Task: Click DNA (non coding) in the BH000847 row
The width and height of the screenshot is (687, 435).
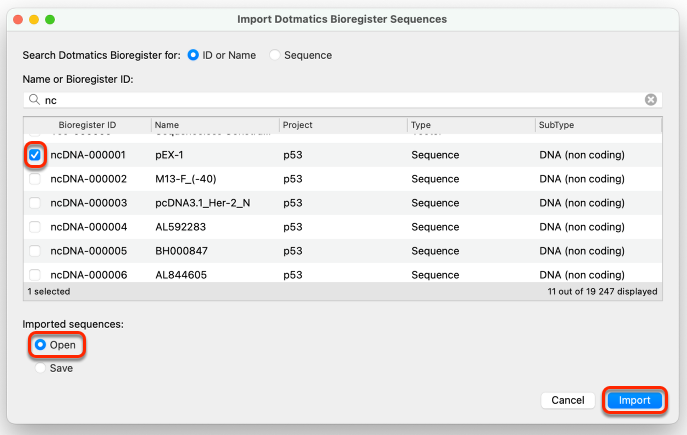Action: tap(582, 251)
